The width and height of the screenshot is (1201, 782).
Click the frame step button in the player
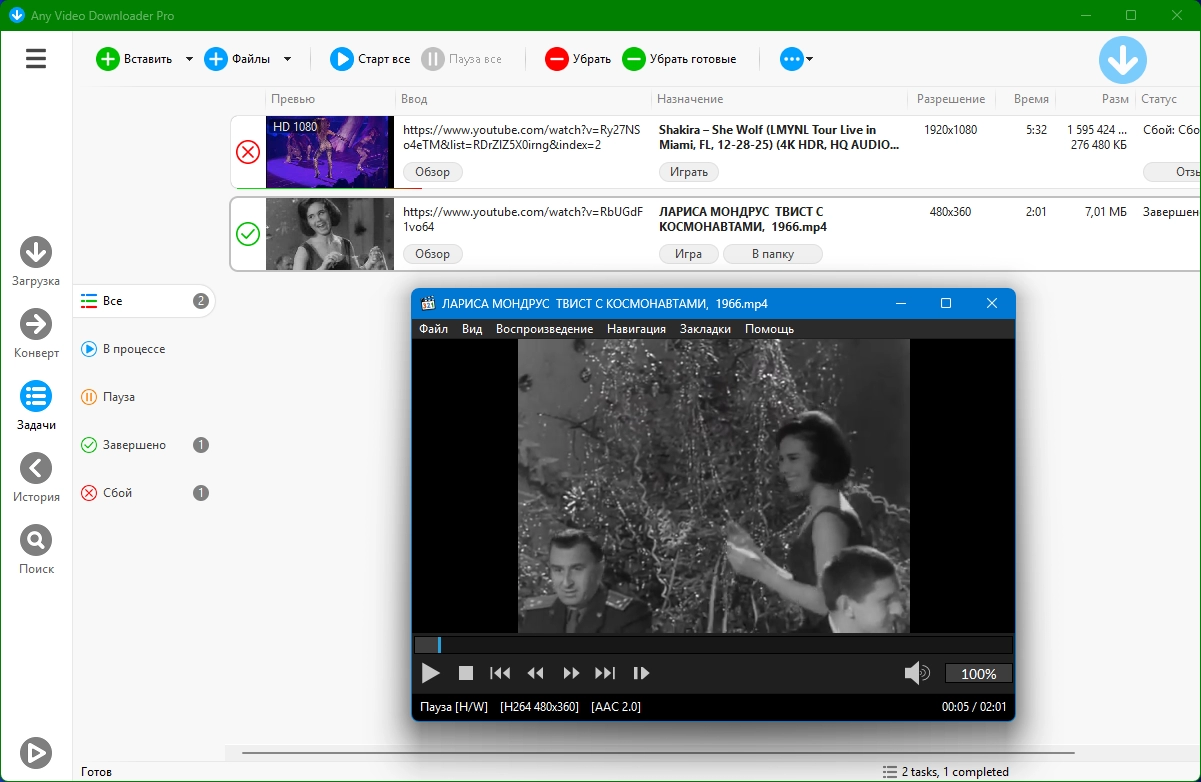(x=642, y=674)
